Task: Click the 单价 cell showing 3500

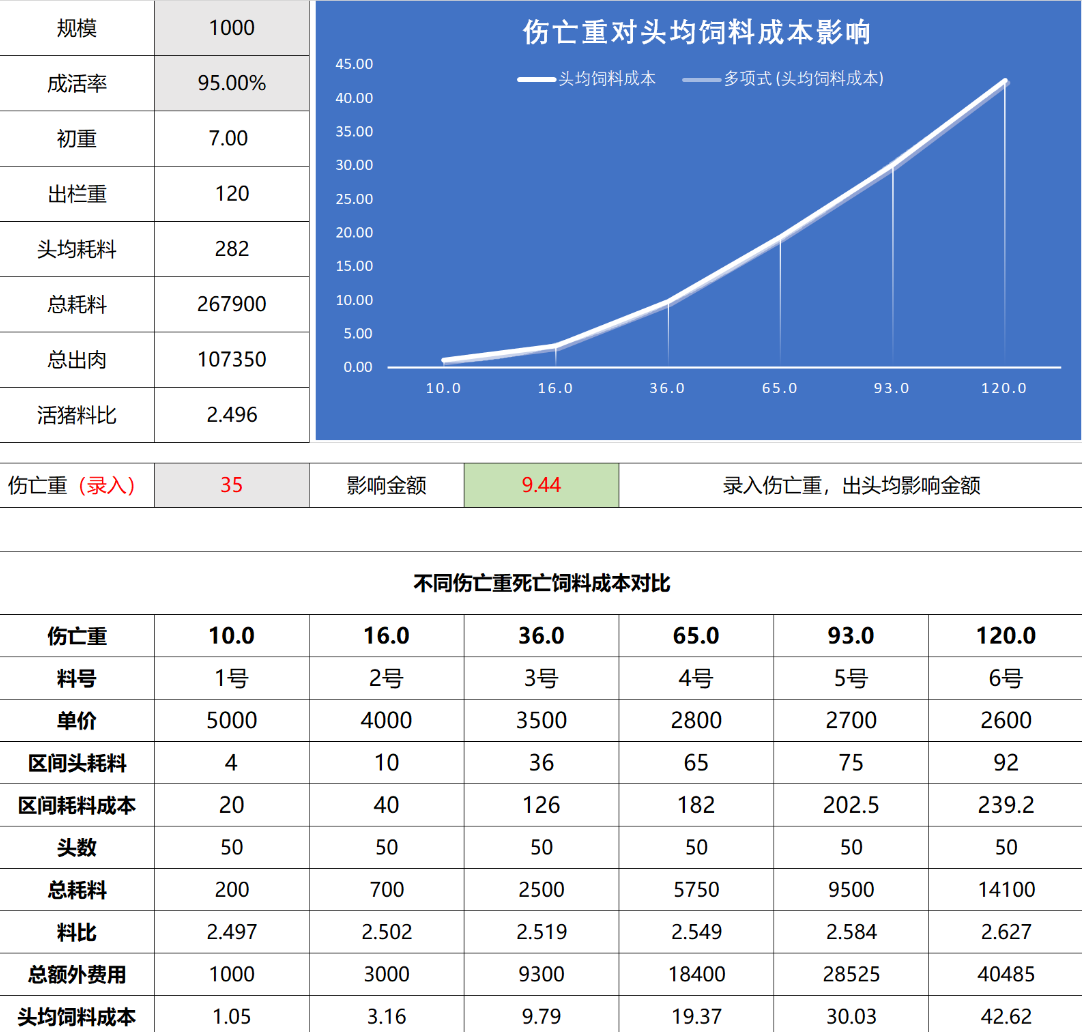Action: pos(541,721)
